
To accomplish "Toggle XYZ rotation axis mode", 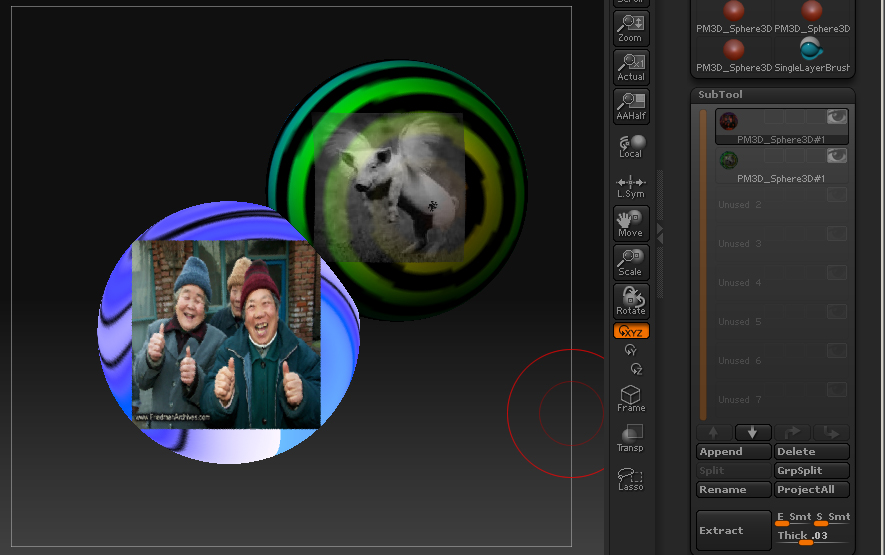I will [x=631, y=331].
